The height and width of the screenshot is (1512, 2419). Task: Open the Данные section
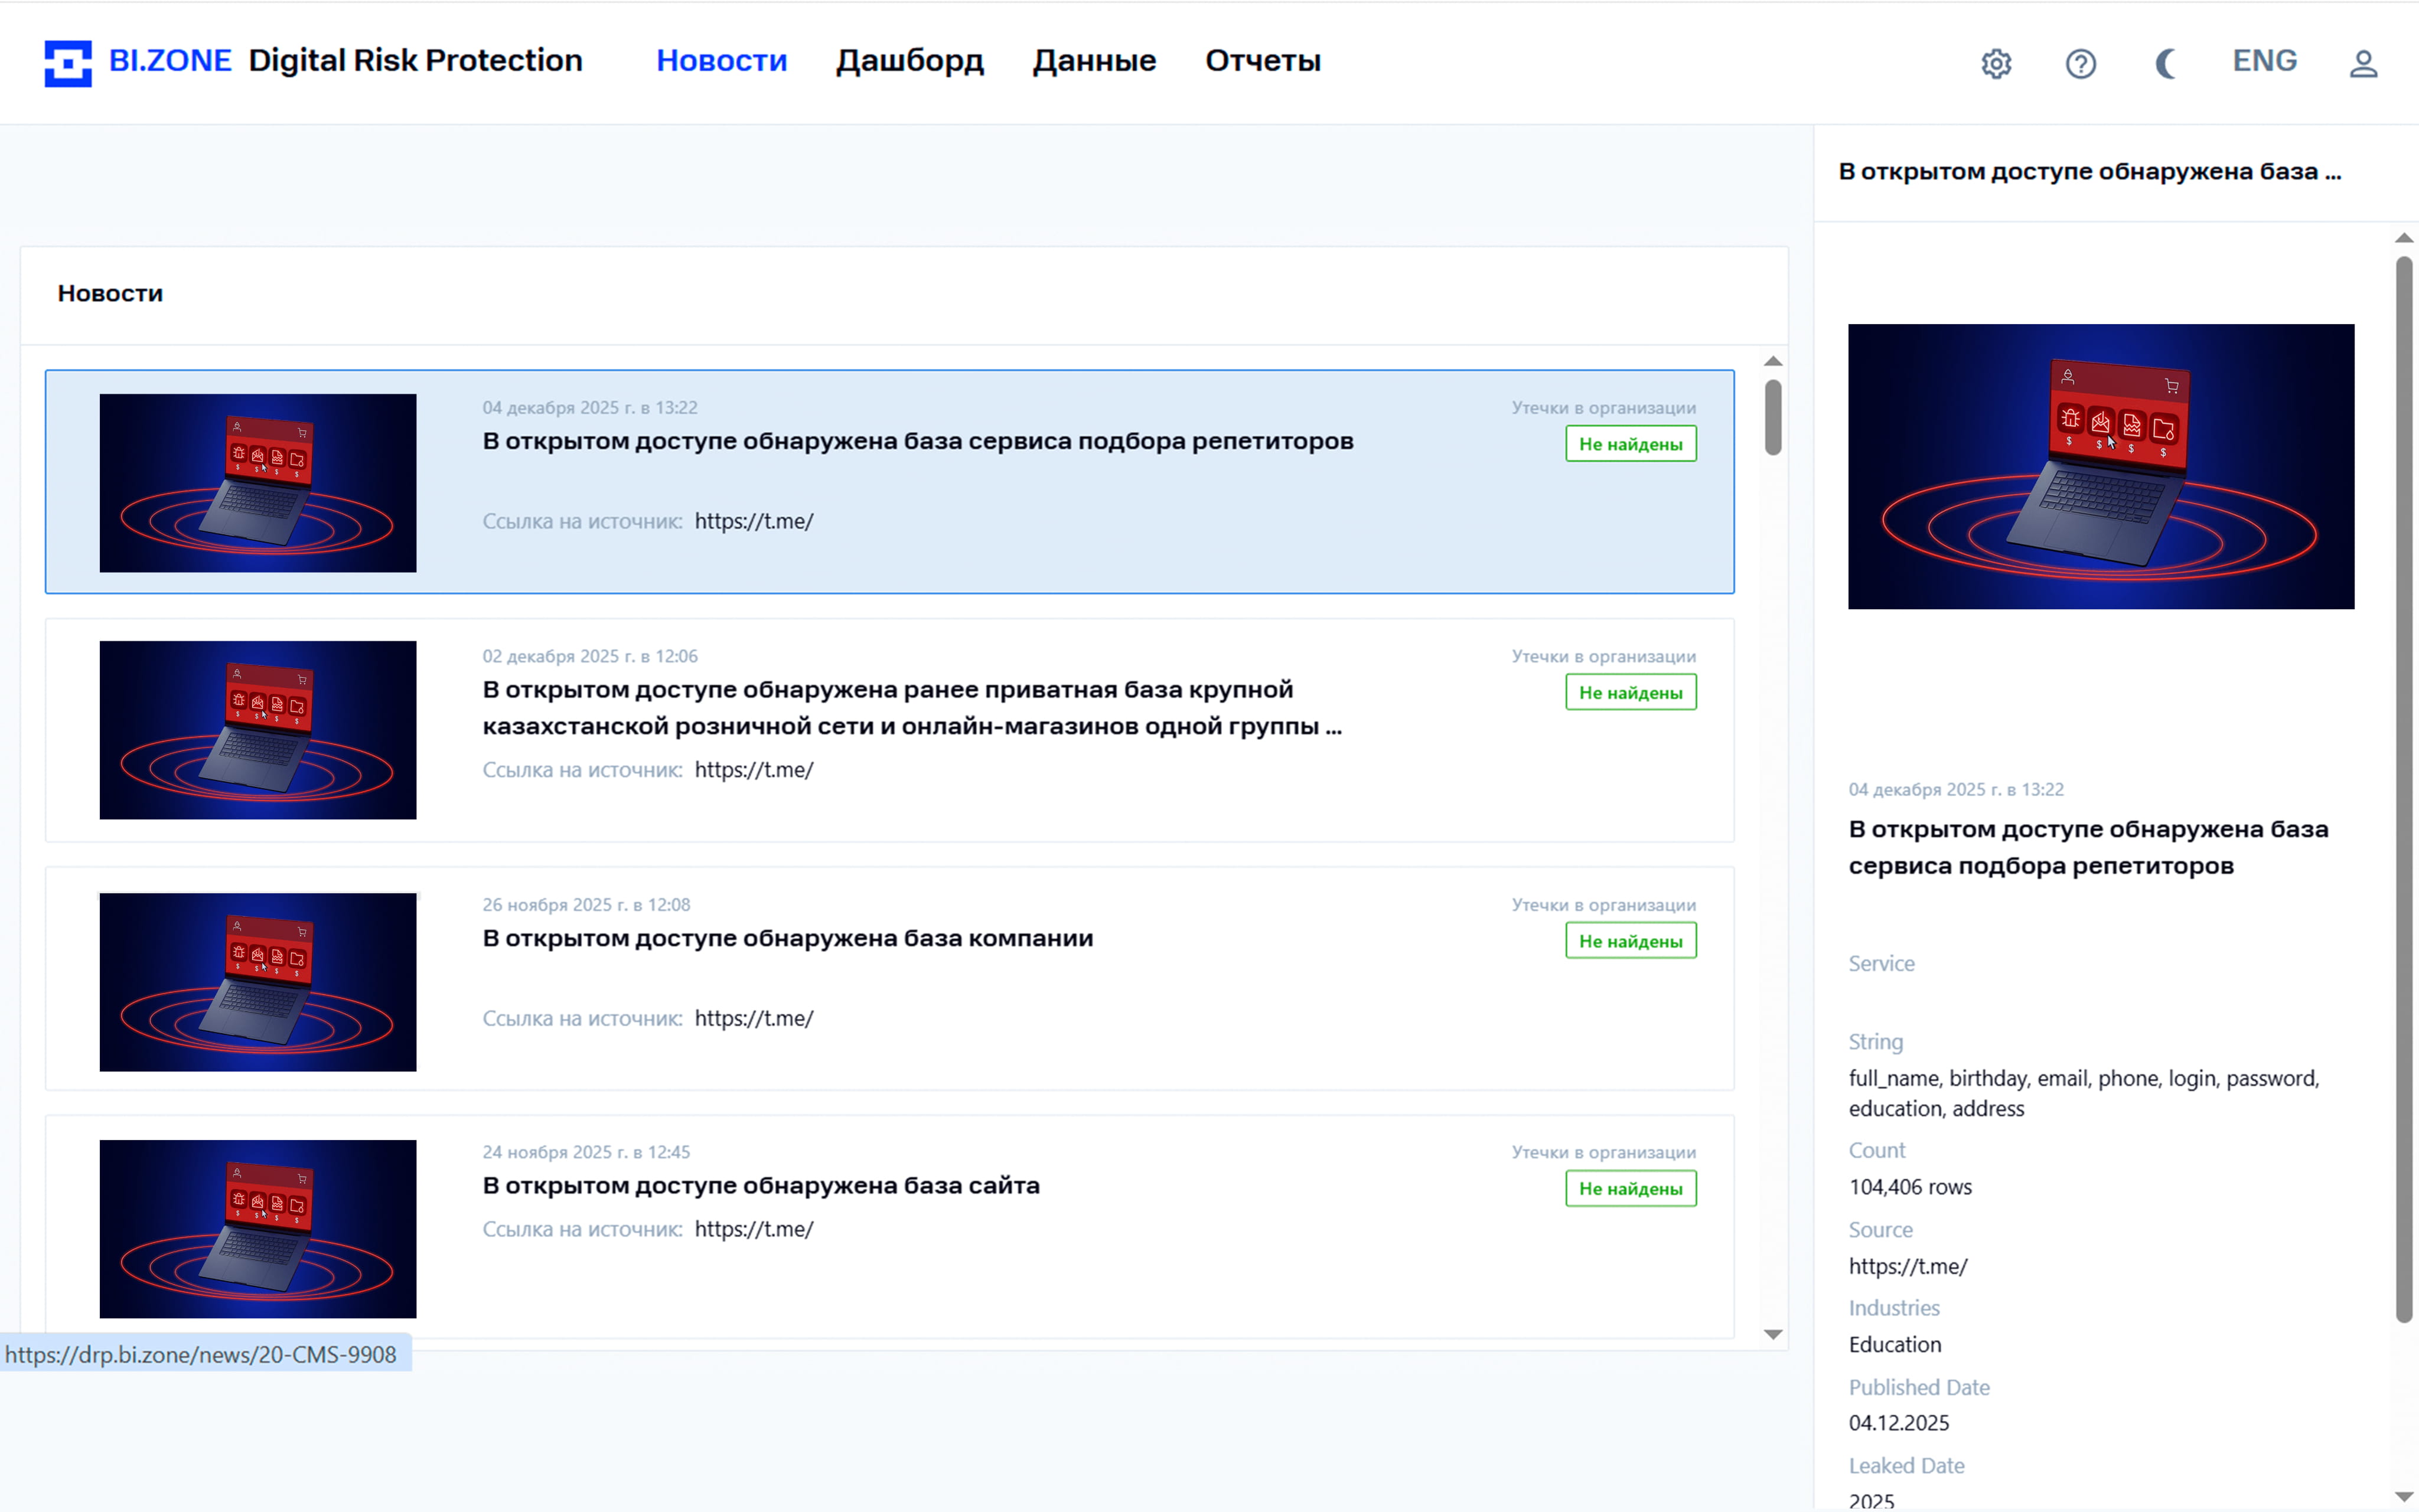click(x=1094, y=60)
